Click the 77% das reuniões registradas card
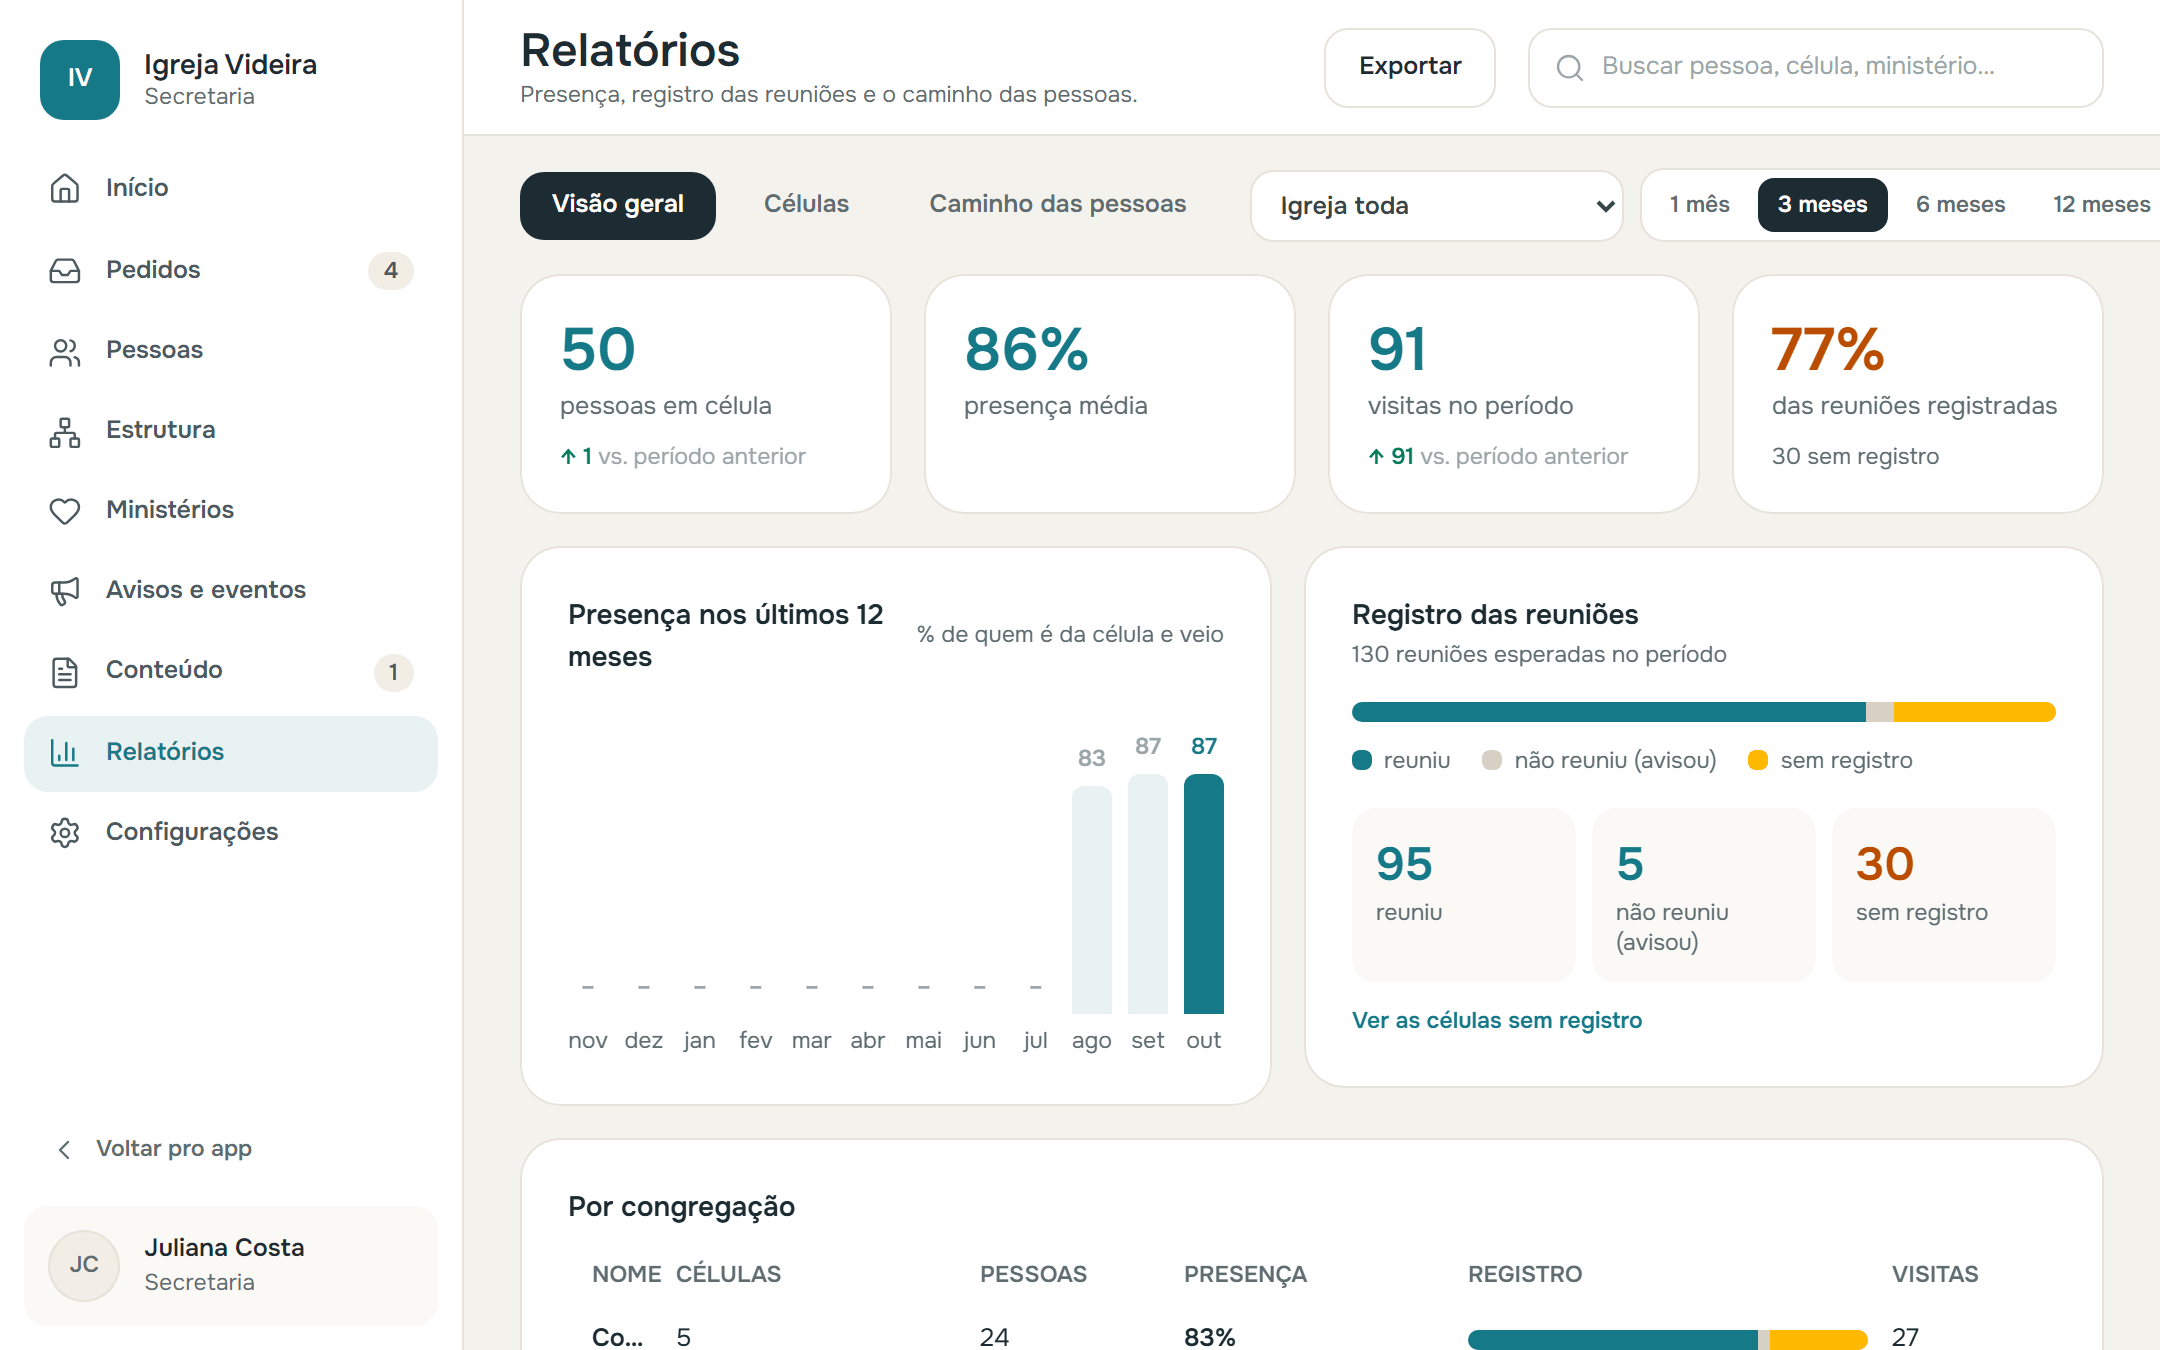 1917,394
